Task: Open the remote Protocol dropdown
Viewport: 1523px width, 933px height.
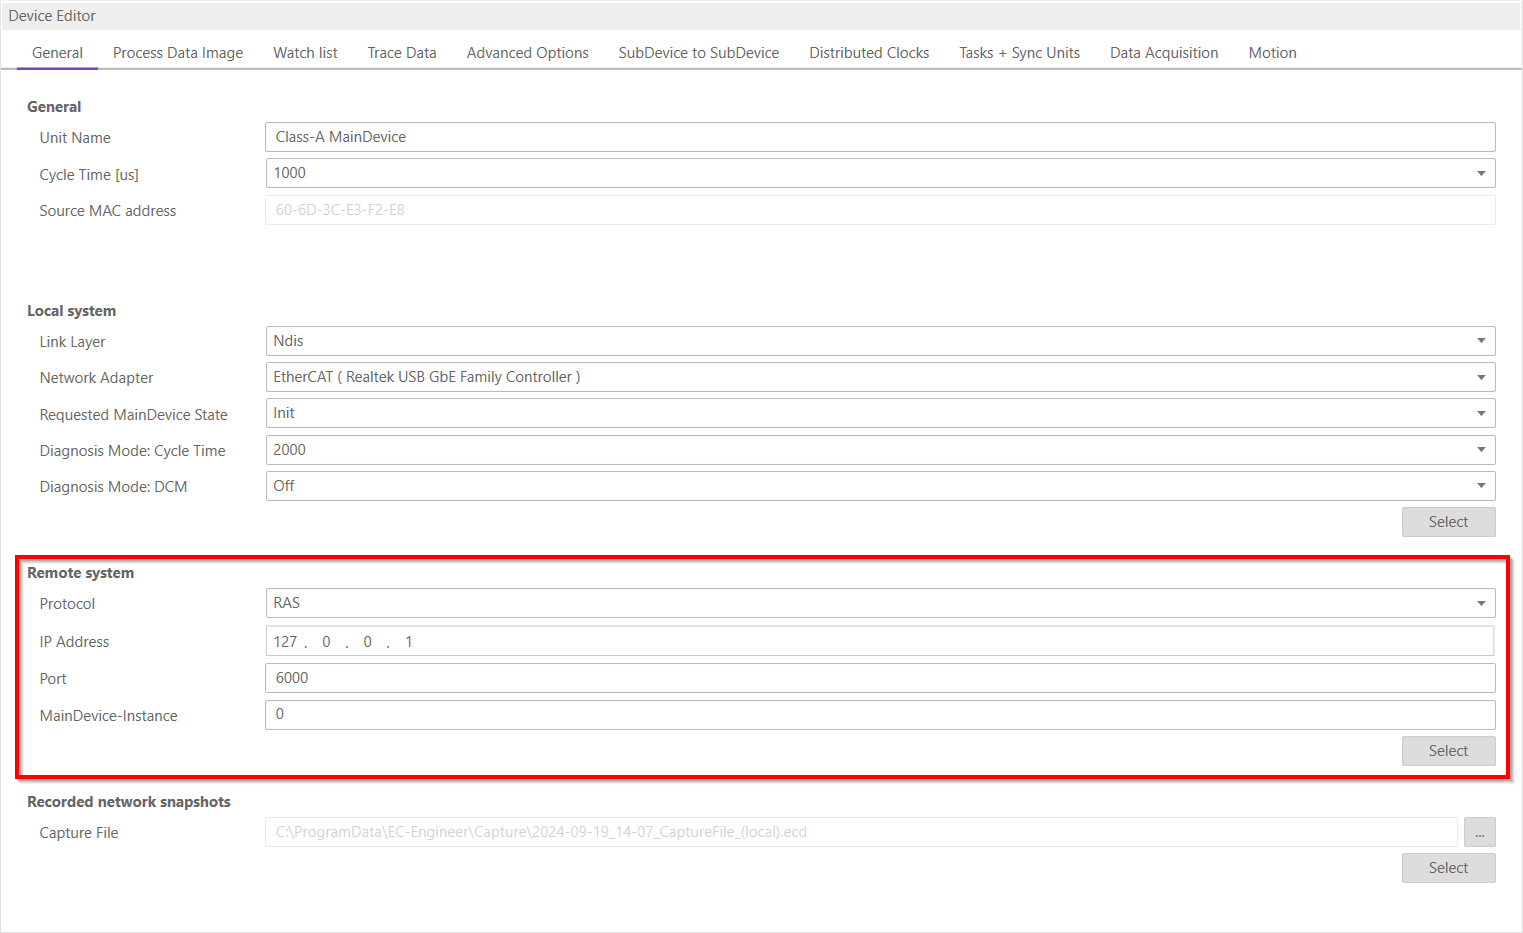Action: click(x=1480, y=603)
